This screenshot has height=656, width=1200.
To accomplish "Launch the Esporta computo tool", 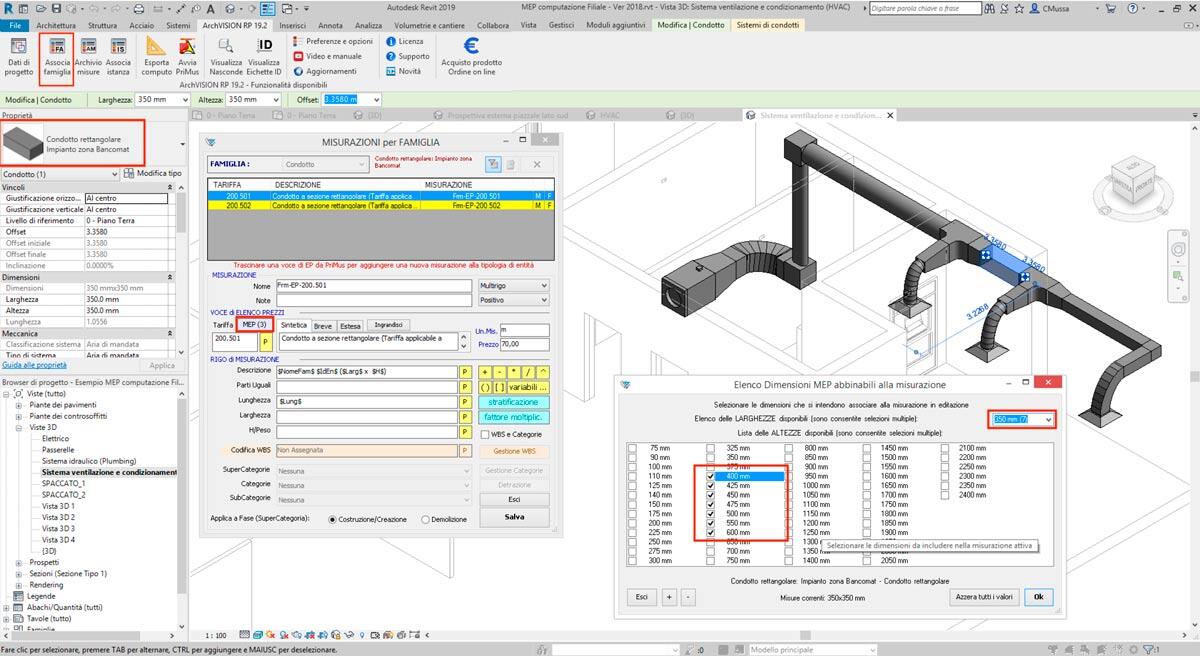I will [156, 57].
